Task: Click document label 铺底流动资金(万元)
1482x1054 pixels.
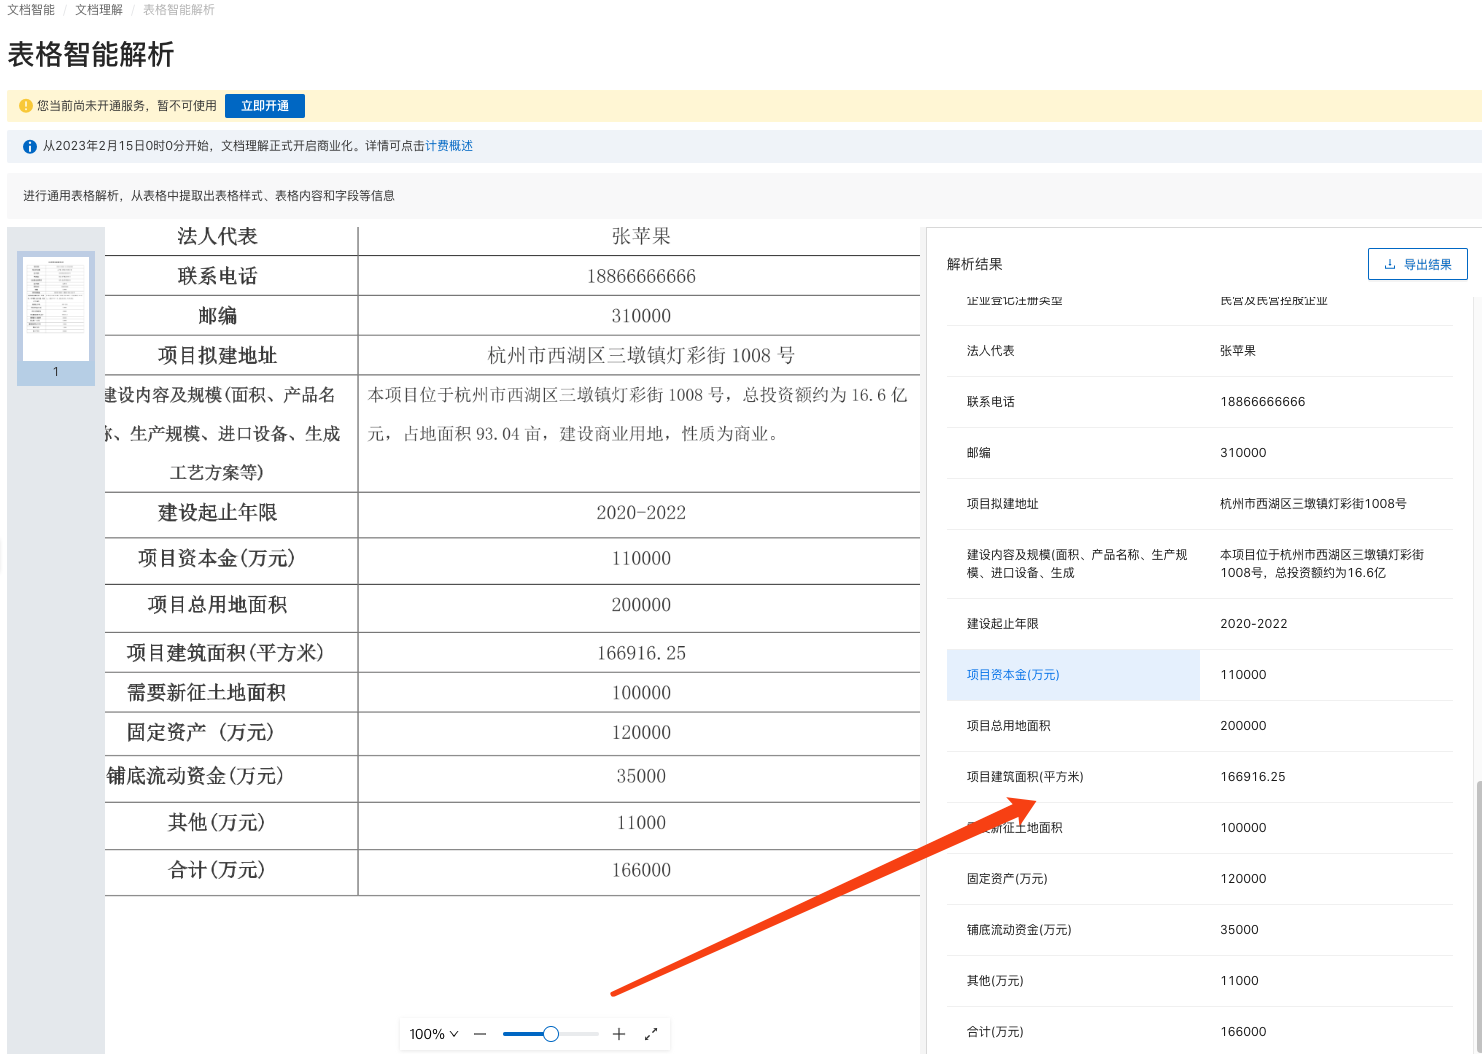Action: (195, 776)
